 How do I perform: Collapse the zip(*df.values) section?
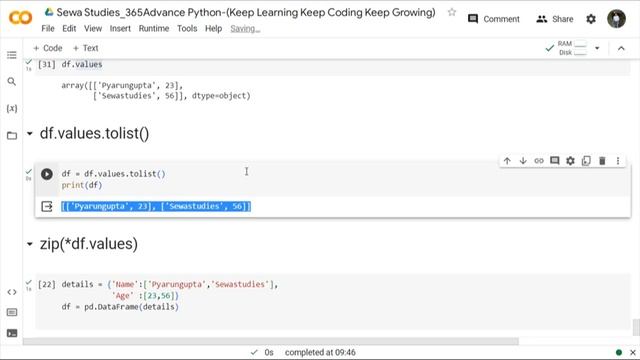coord(29,244)
